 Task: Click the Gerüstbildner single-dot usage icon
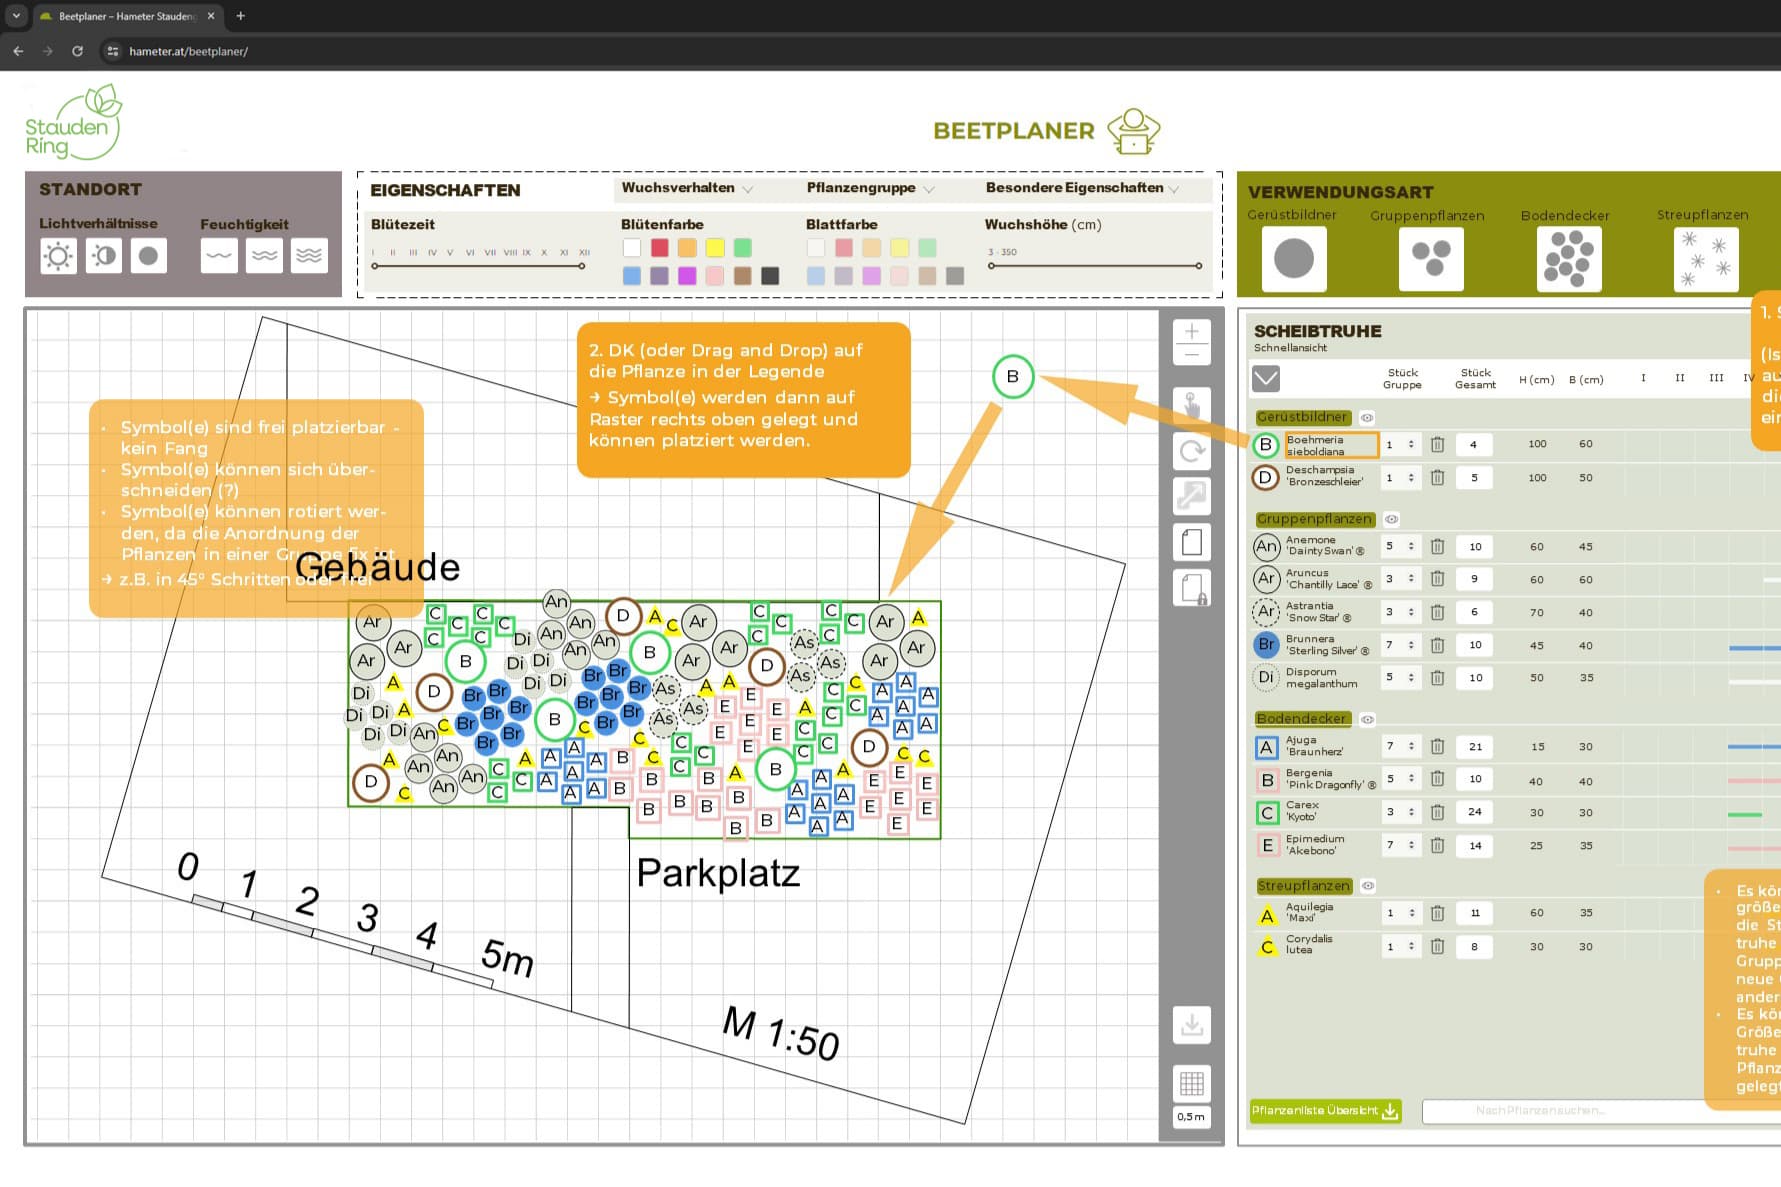coord(1294,259)
